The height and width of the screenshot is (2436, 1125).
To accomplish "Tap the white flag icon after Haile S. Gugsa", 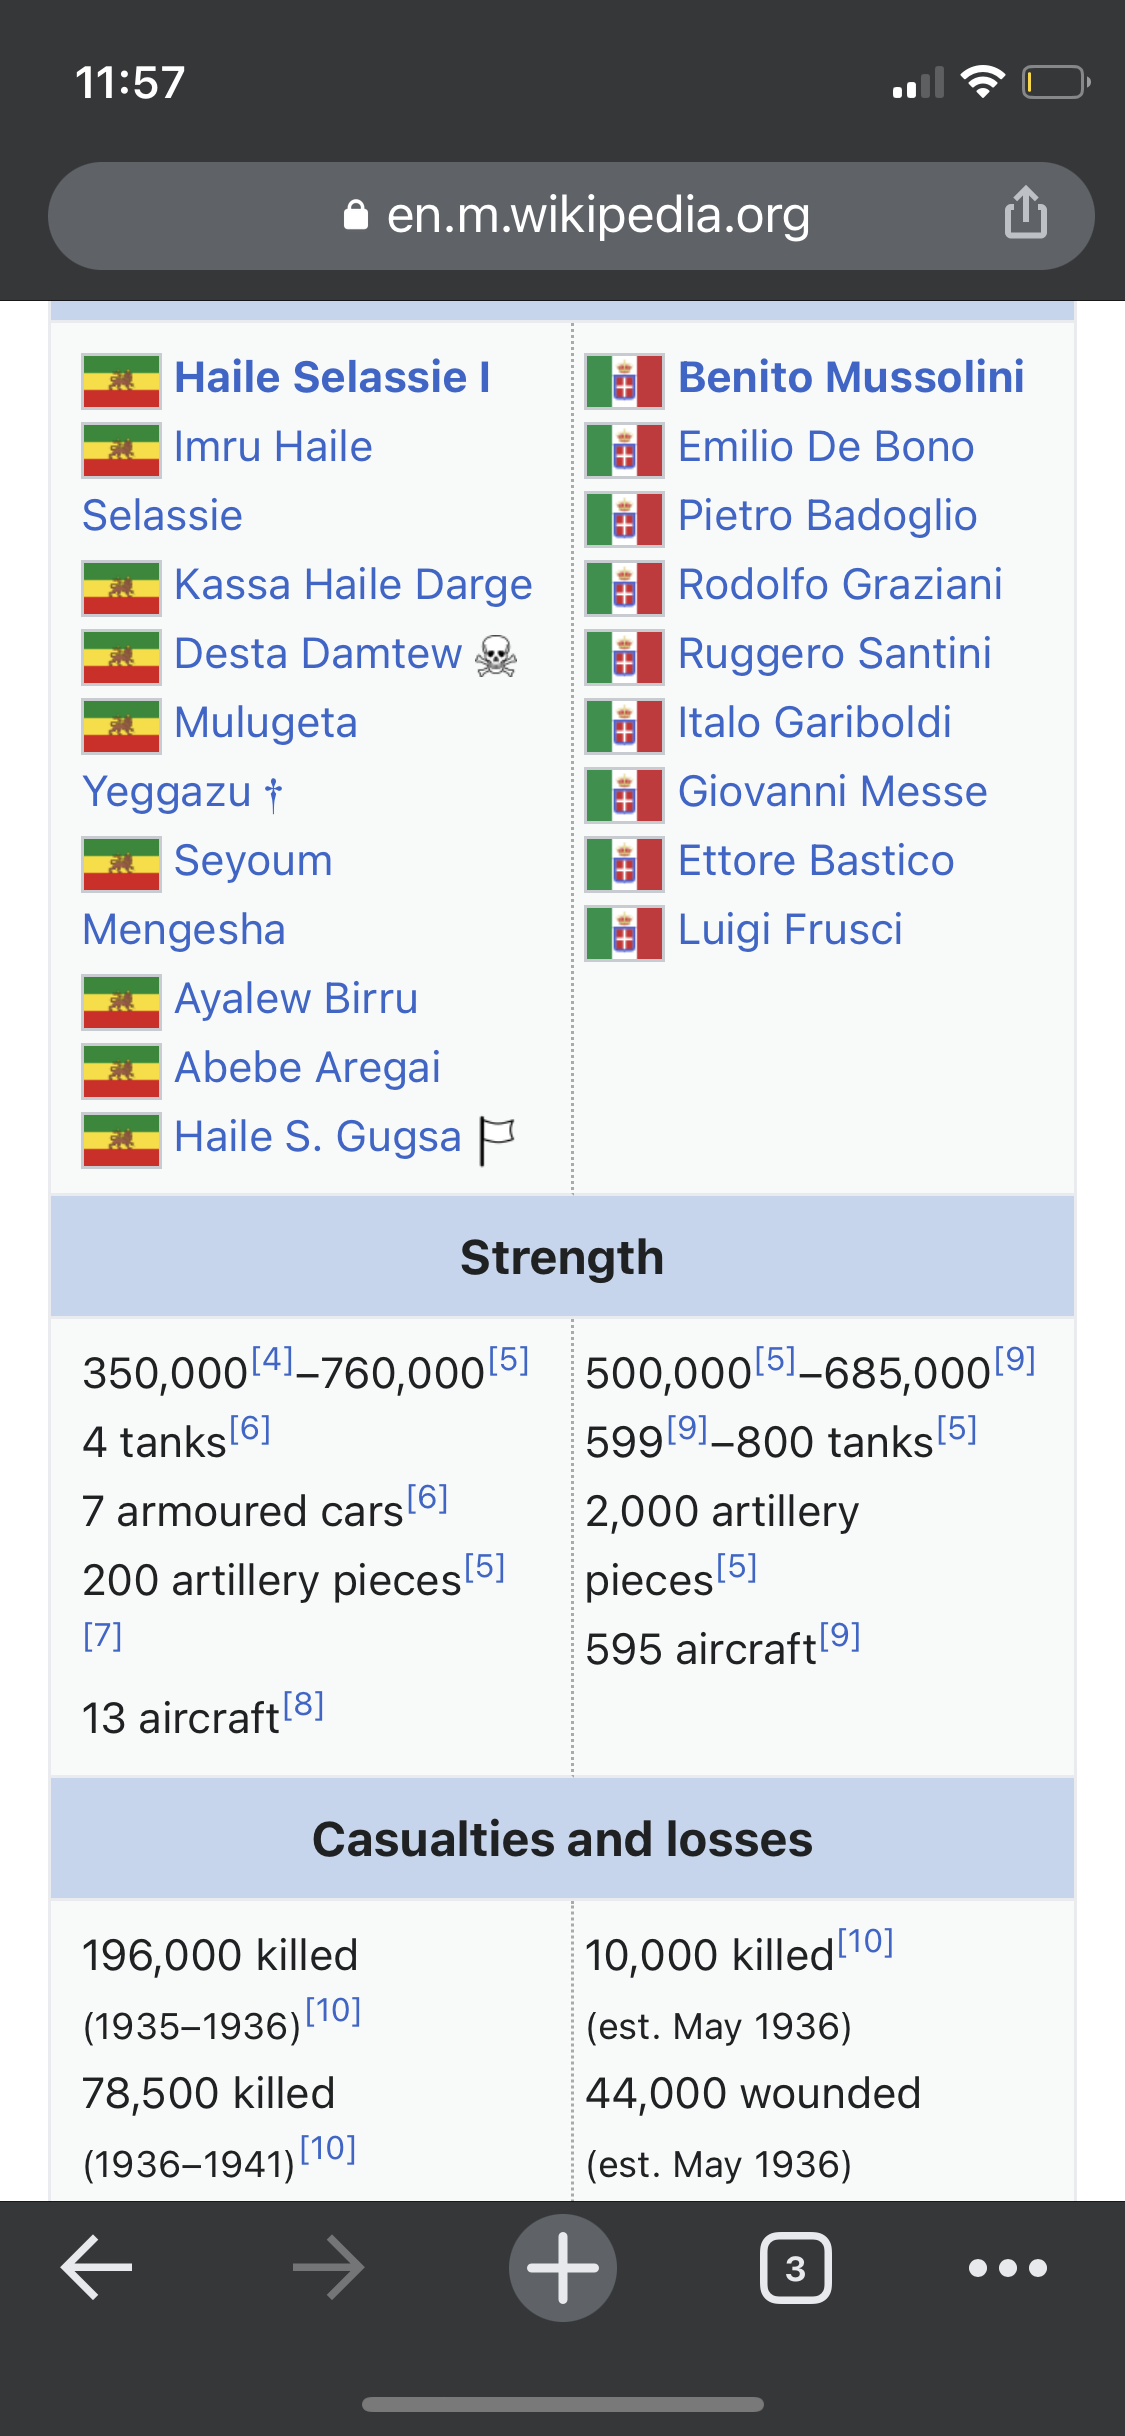I will 497,1140.
